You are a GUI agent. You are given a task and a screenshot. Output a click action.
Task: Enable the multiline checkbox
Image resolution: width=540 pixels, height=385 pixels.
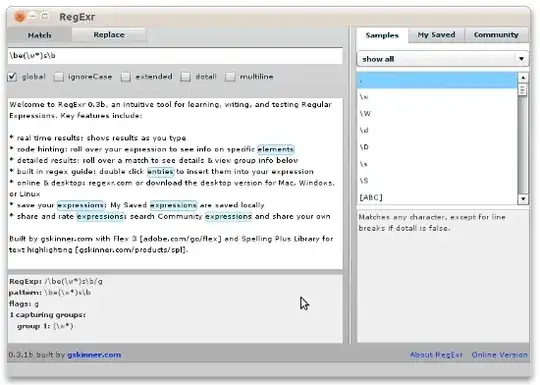(230, 77)
